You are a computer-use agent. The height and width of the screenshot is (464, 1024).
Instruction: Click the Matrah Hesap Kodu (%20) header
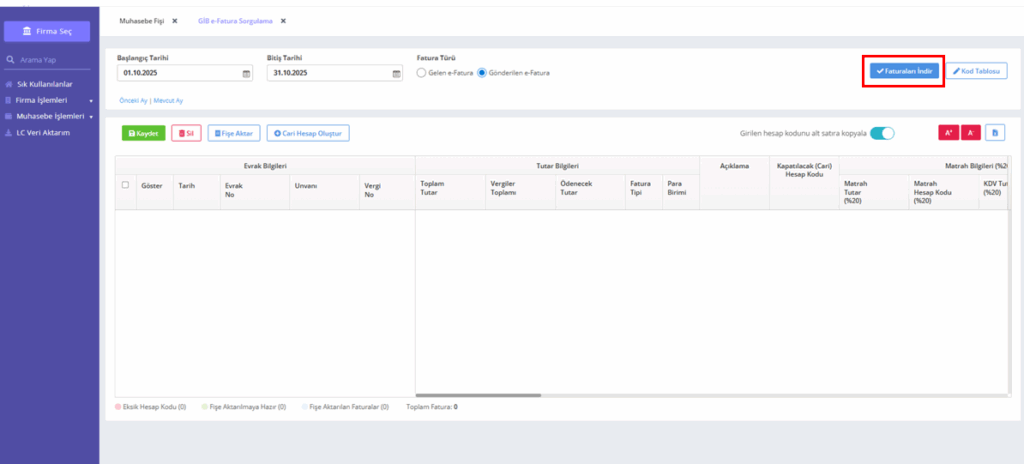943,192
